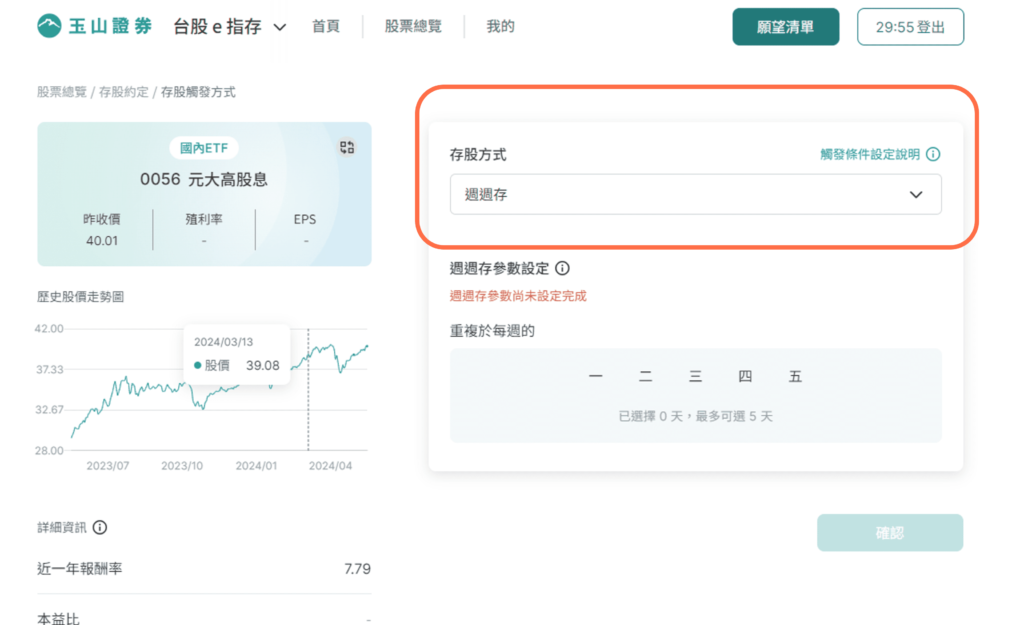Click the 國內ETF tag on the stock card
The width and height of the screenshot is (1024, 625).
204,148
